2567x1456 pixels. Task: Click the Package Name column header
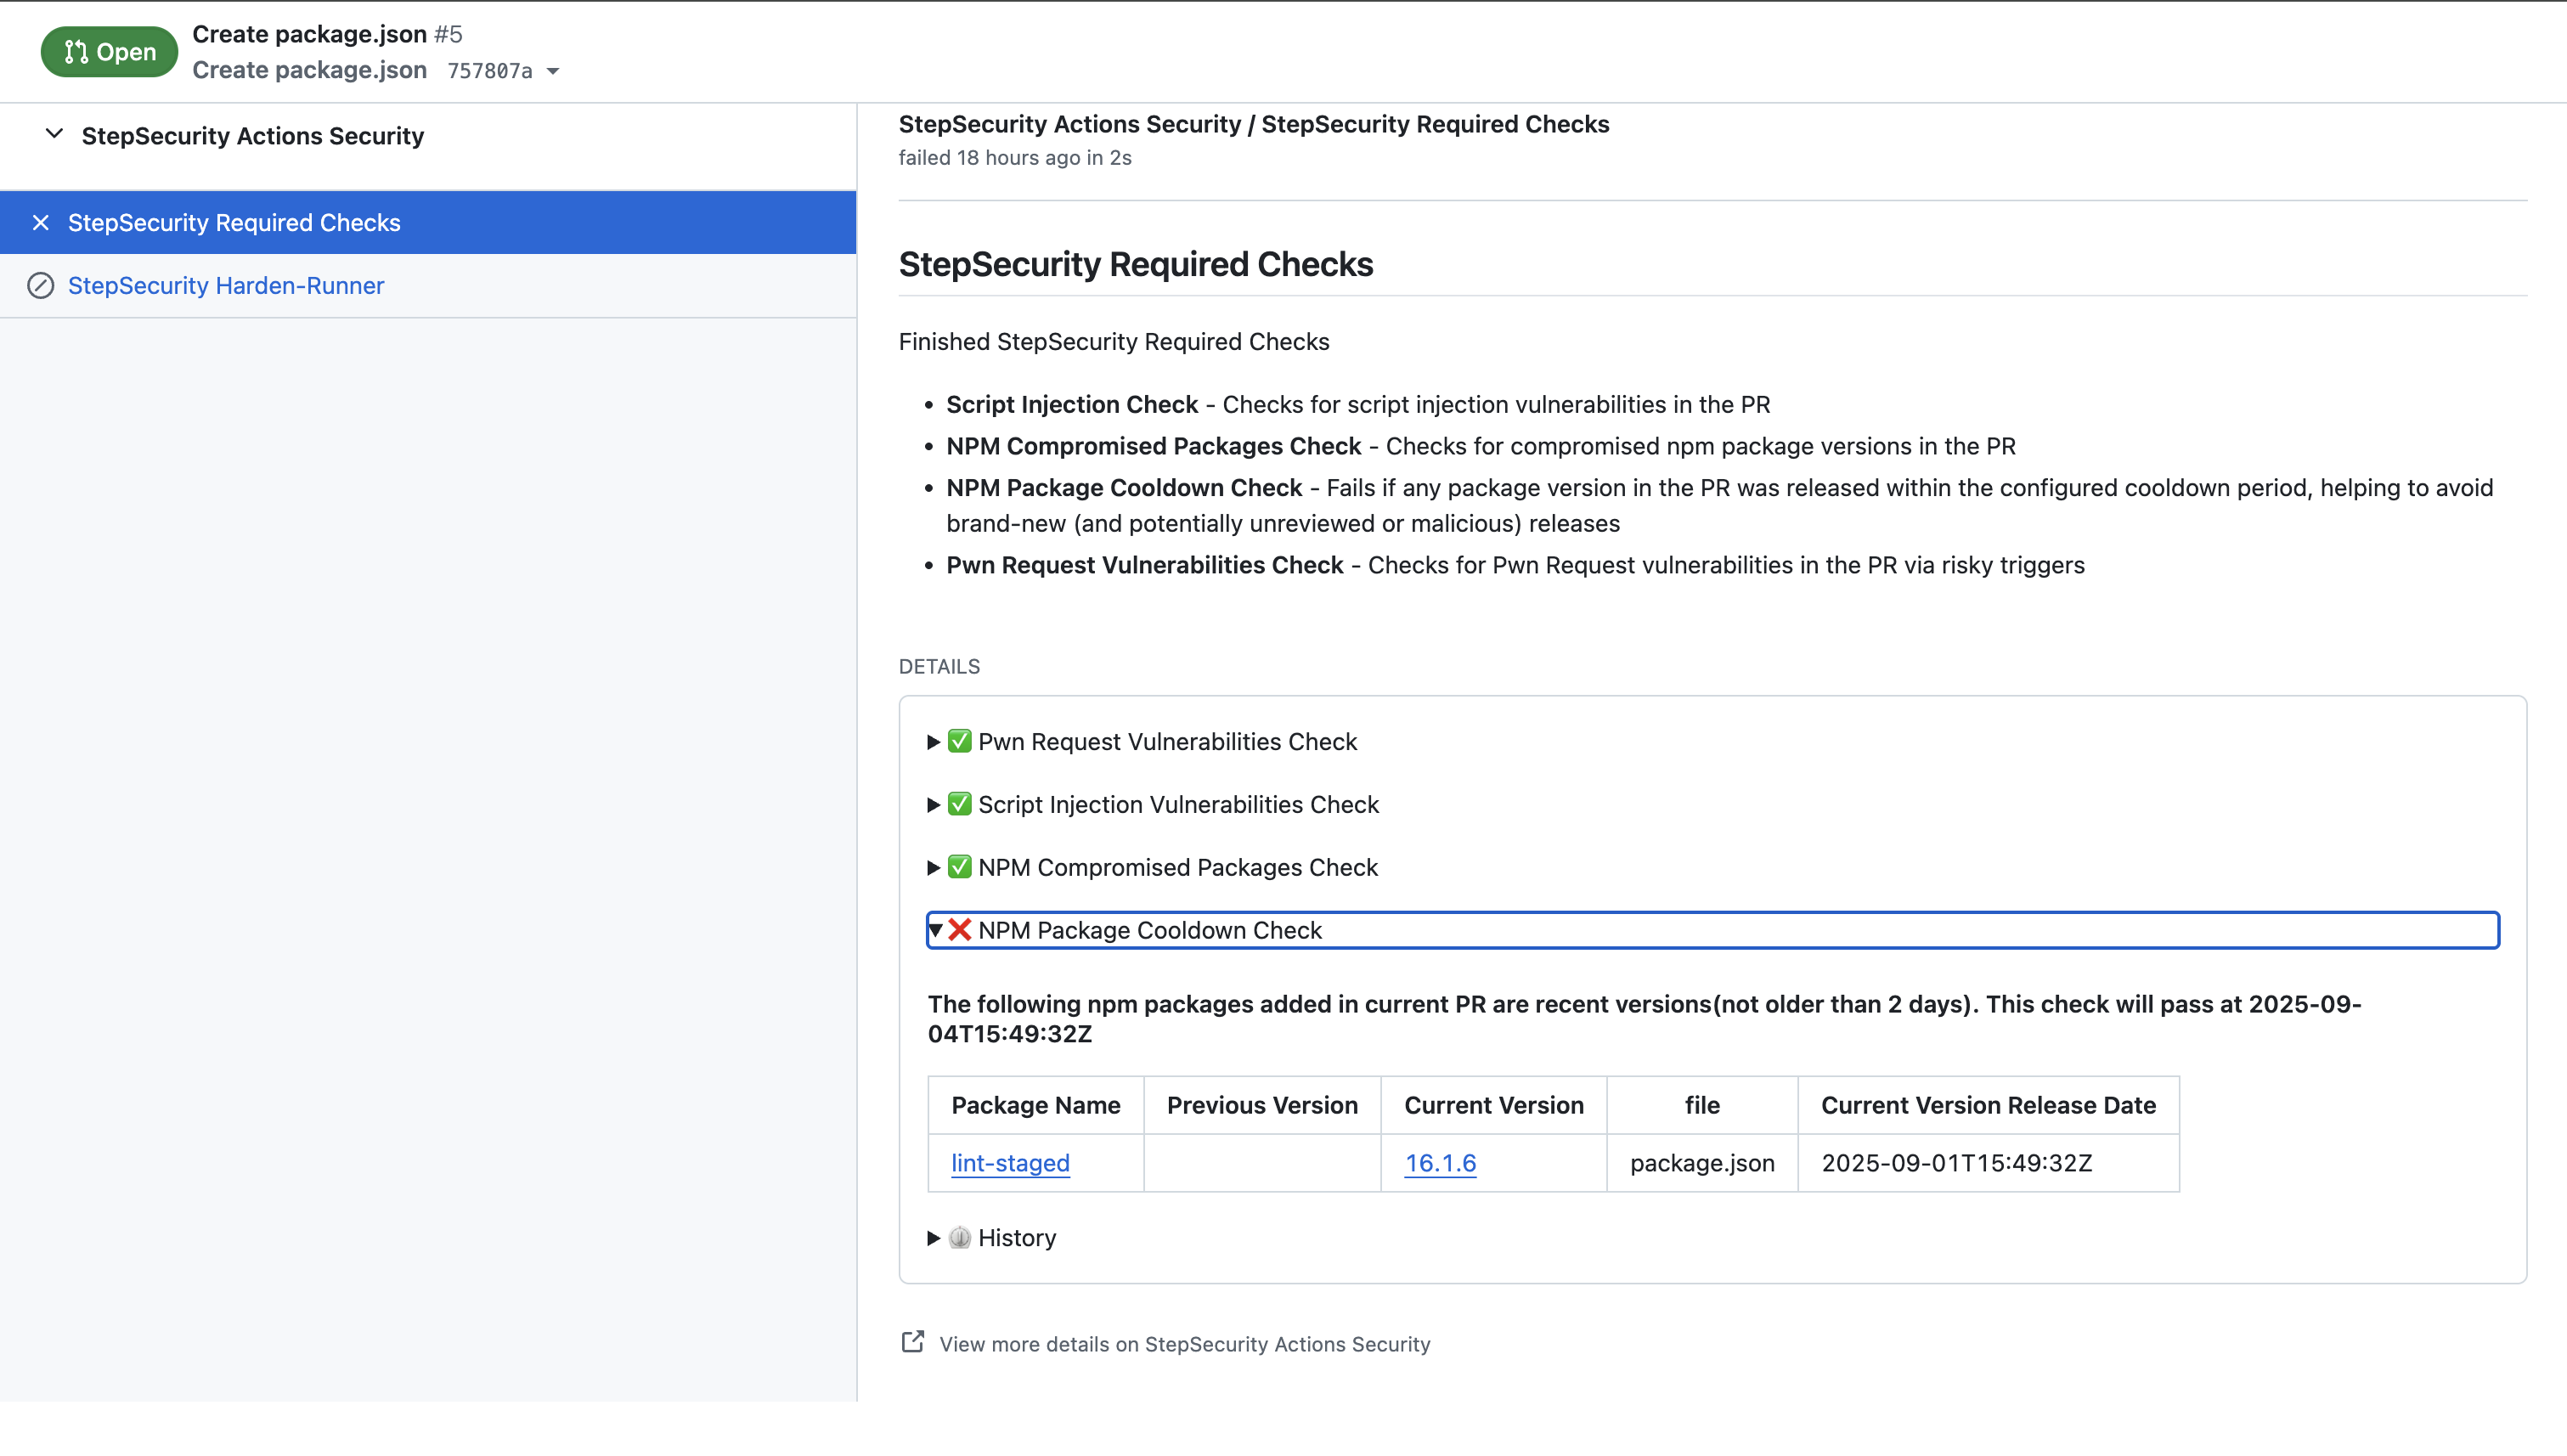coord(1036,1105)
